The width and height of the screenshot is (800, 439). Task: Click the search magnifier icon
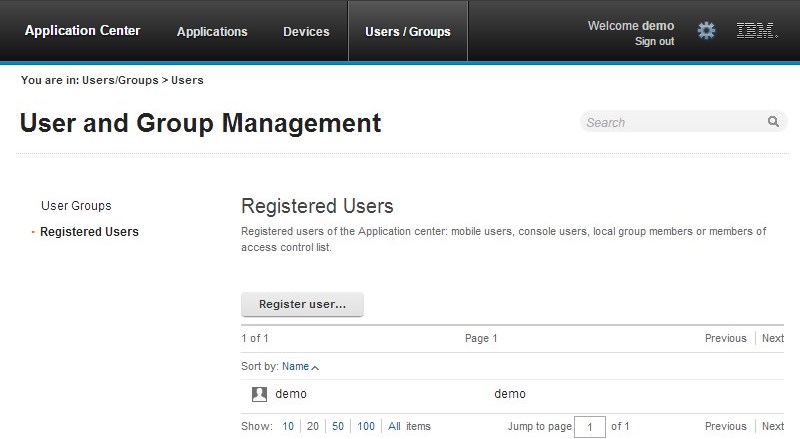773,121
